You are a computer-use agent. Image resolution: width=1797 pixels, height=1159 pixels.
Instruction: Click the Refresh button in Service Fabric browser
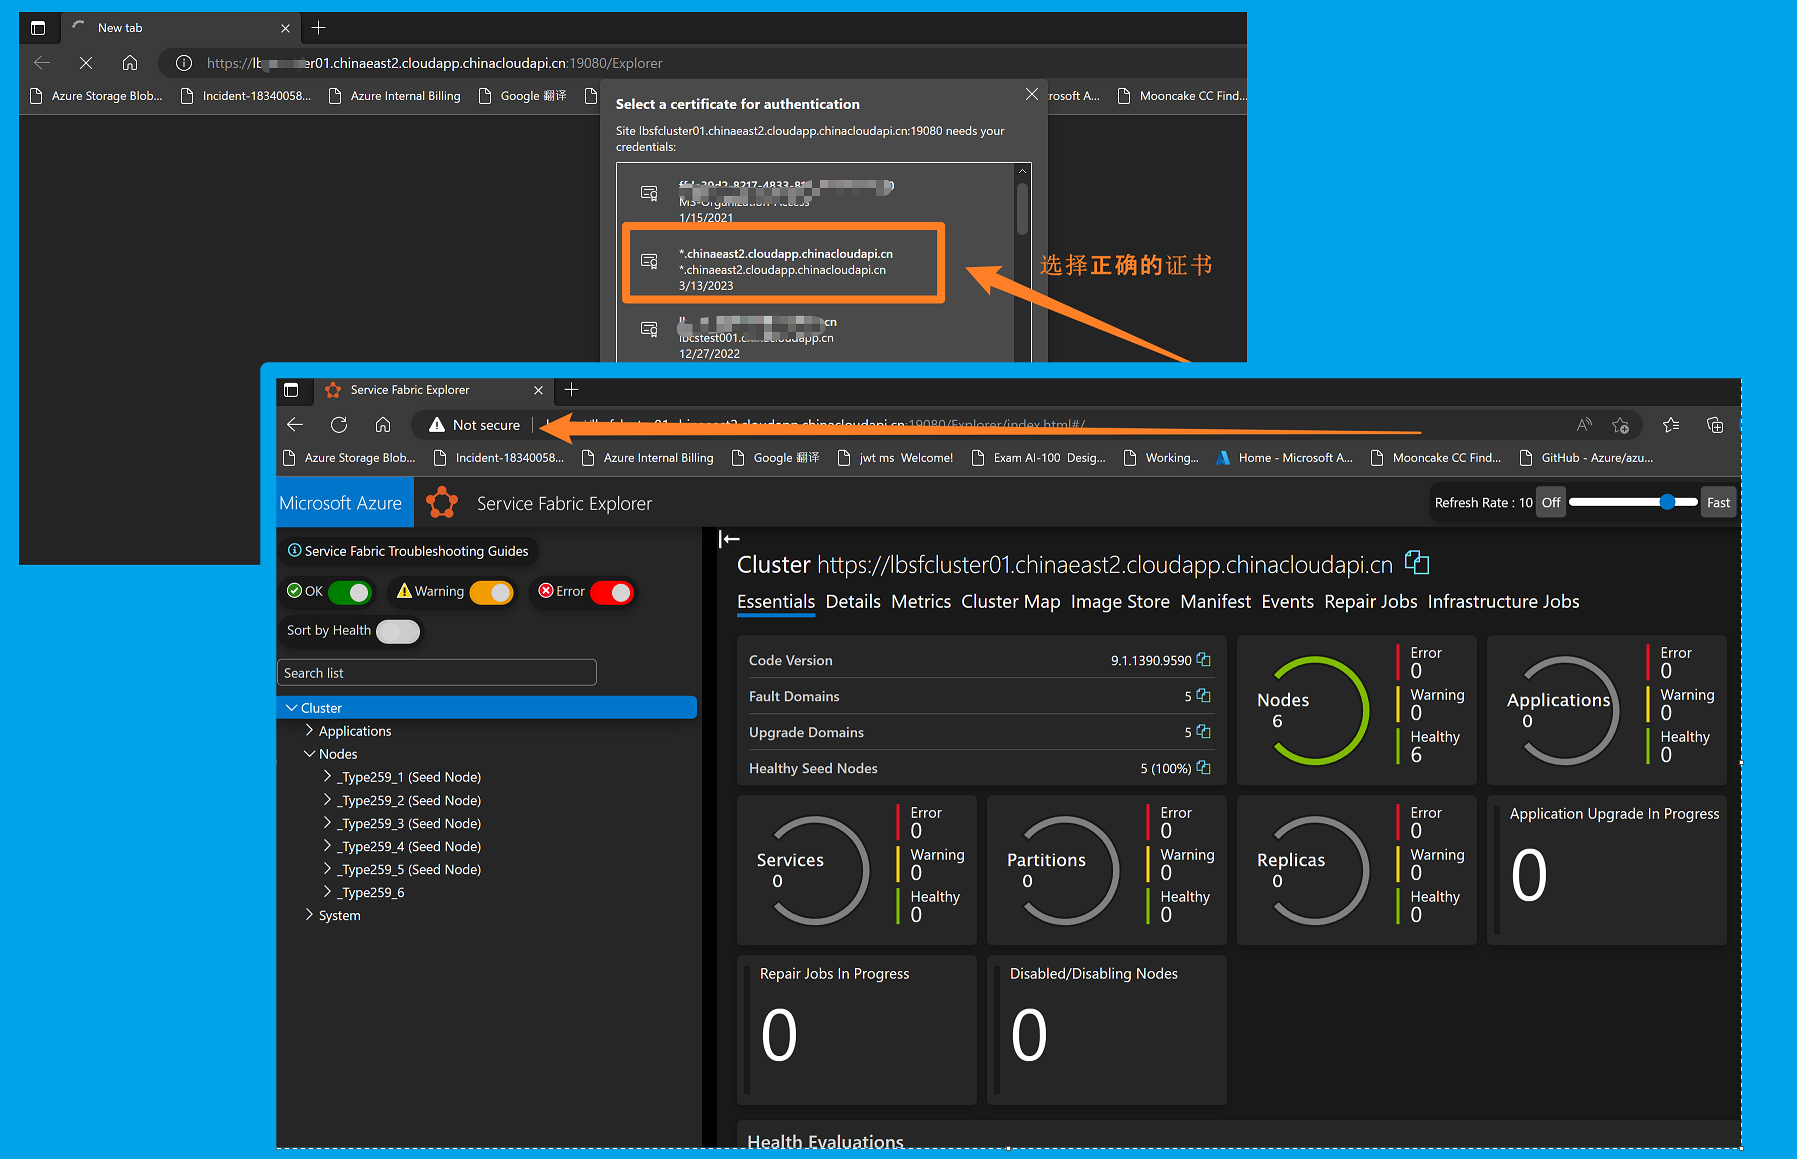point(339,425)
